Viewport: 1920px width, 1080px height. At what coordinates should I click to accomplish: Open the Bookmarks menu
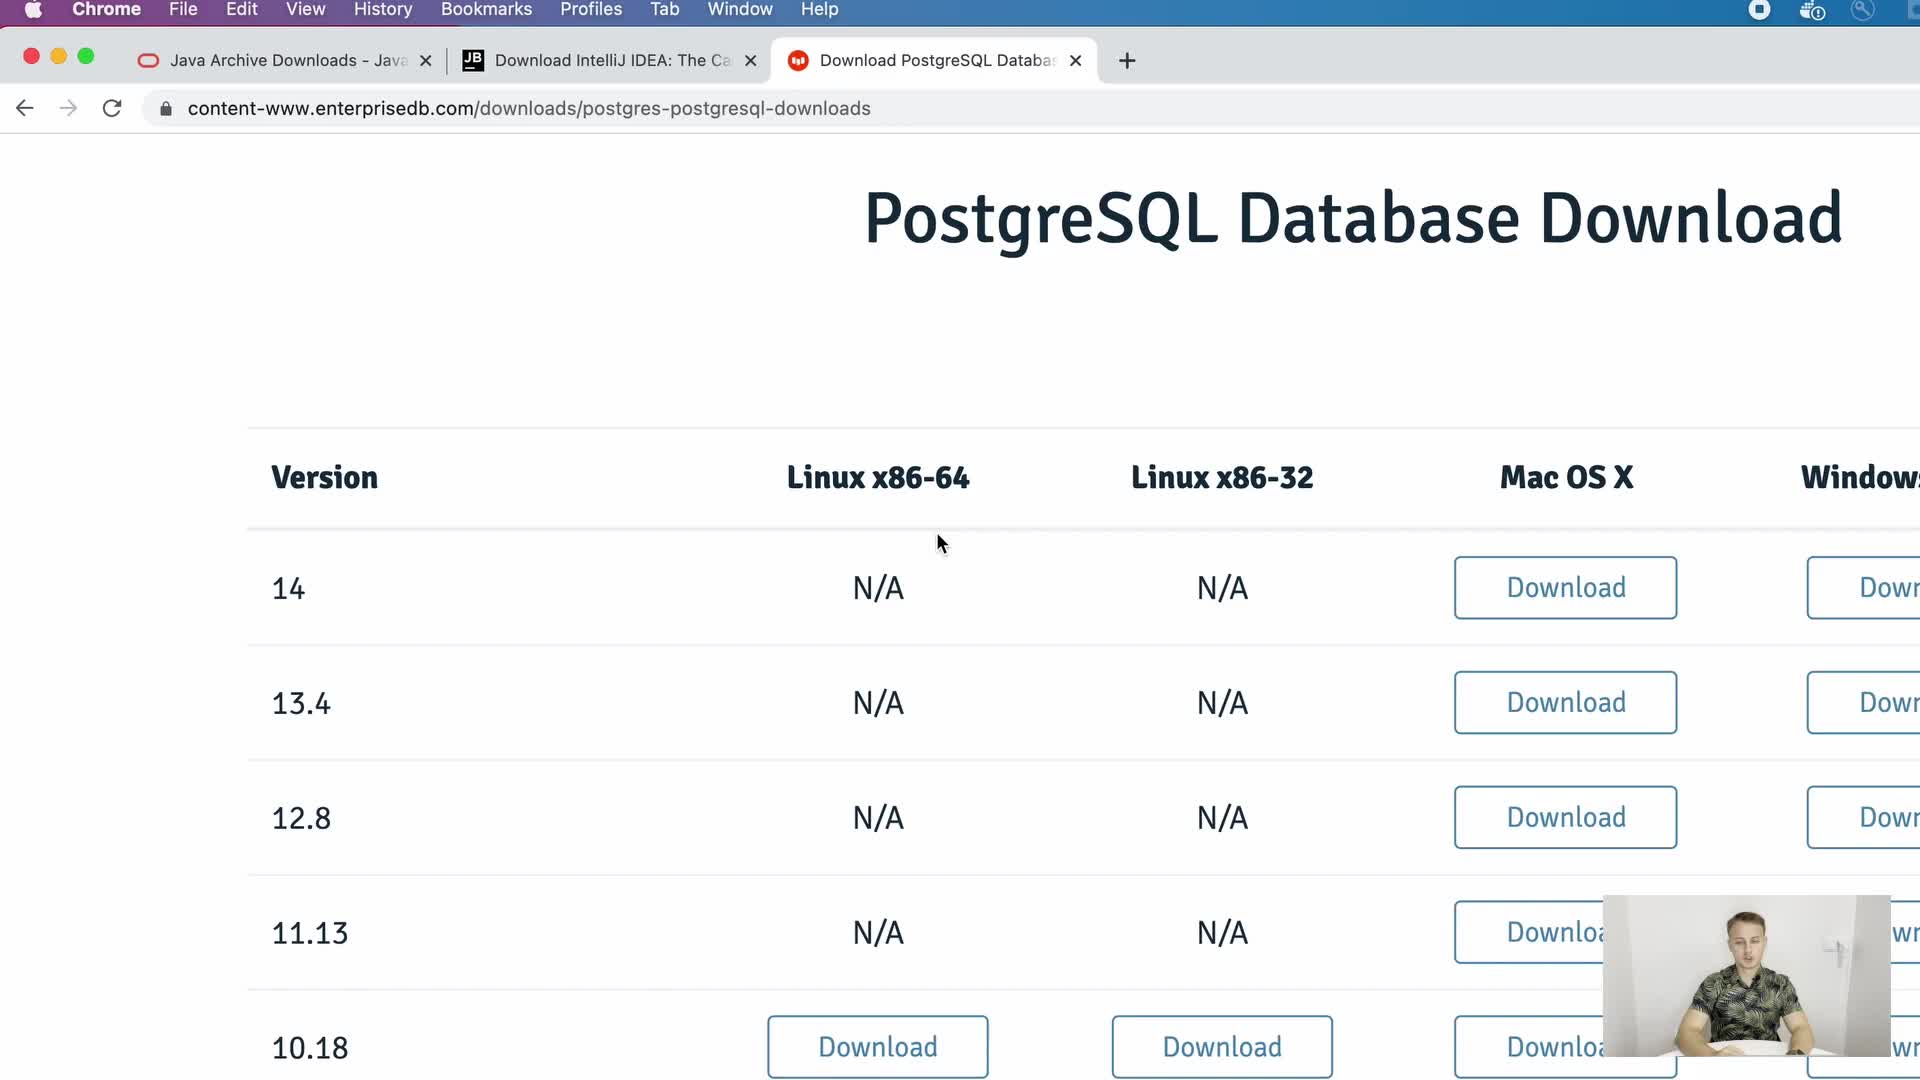pos(486,10)
